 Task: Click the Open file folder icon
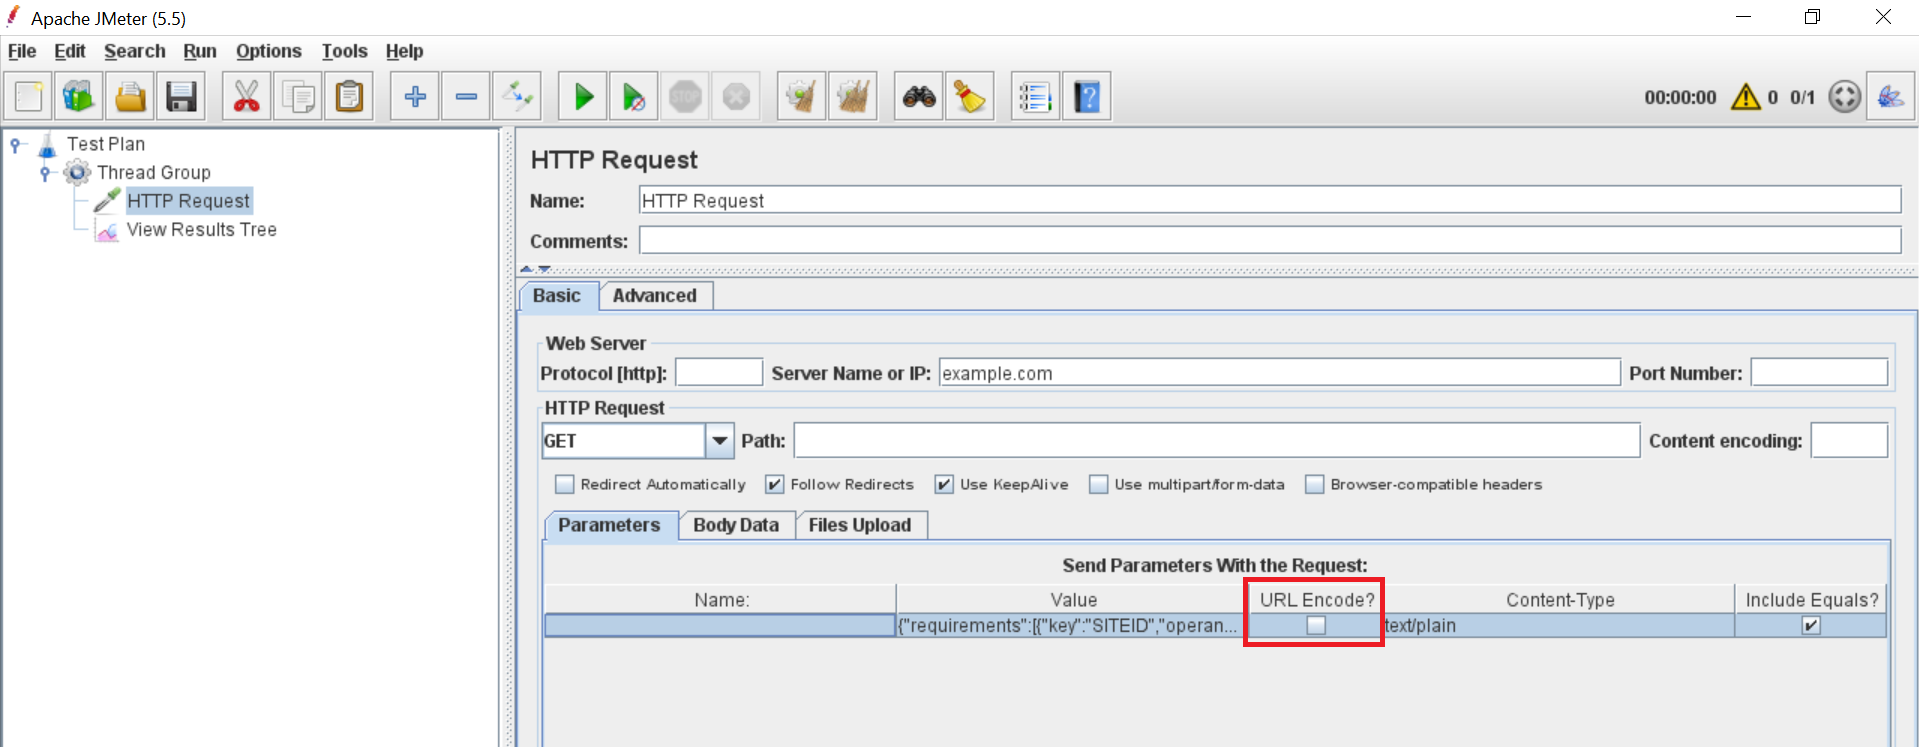[130, 97]
